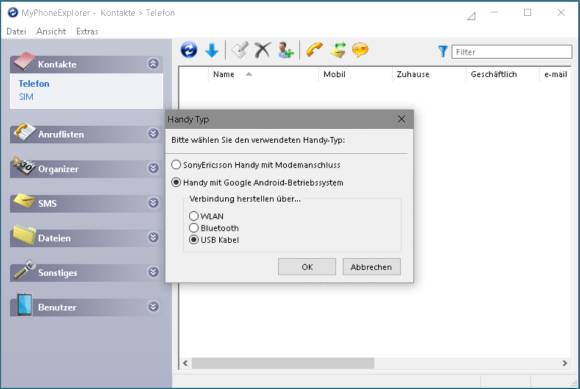Choose USB Kabel connection radio button

click(193, 240)
